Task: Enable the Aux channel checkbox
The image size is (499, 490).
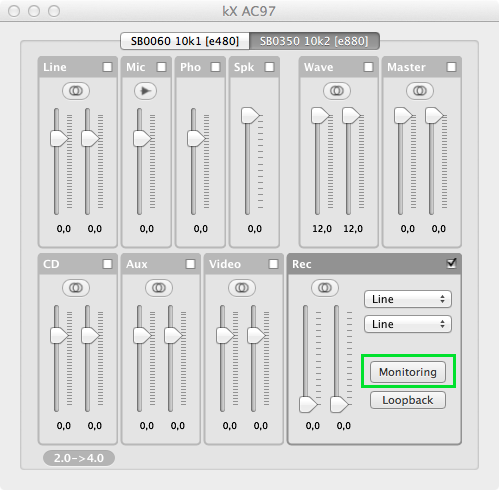Action: (x=190, y=264)
